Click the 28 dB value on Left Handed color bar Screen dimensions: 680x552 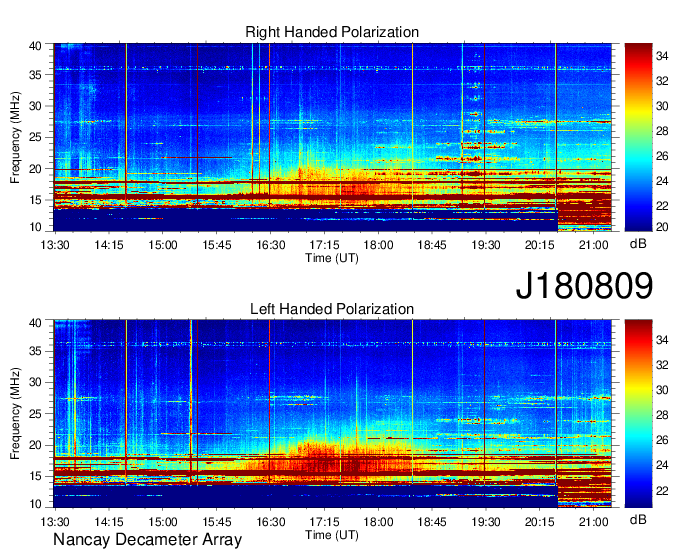click(x=662, y=415)
